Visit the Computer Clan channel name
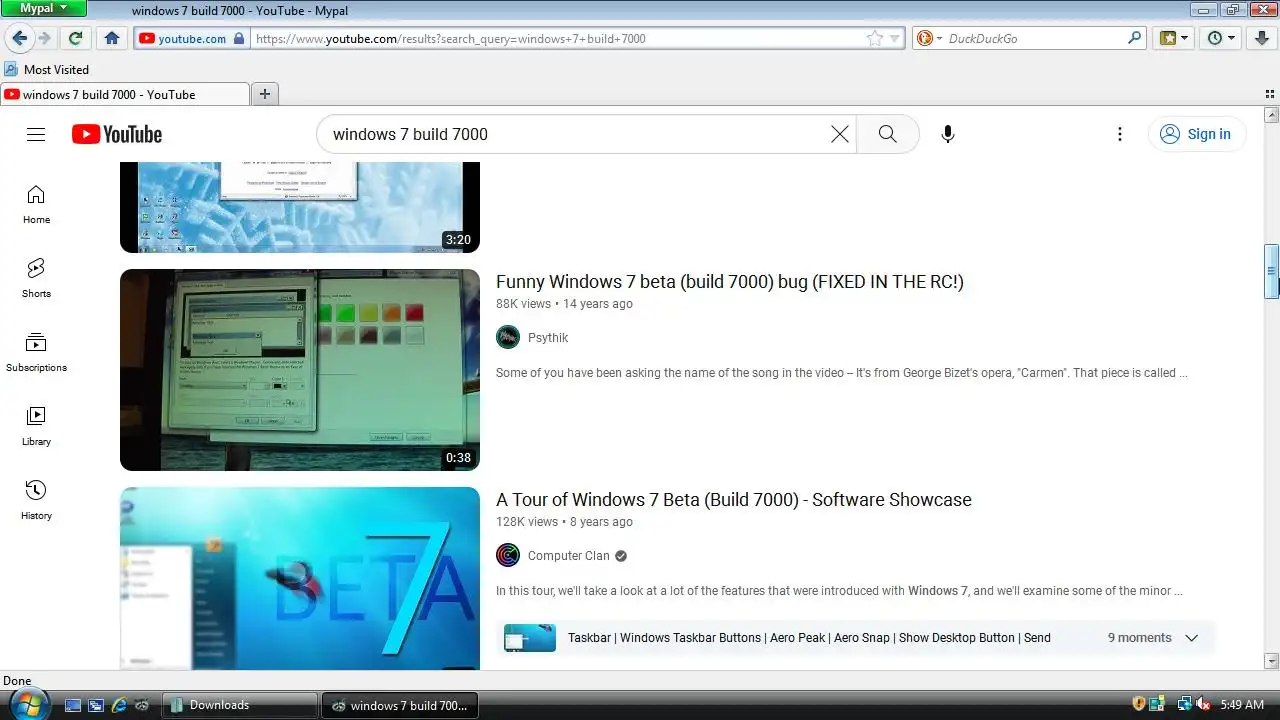Viewport: 1280px width, 720px height. coord(568,556)
